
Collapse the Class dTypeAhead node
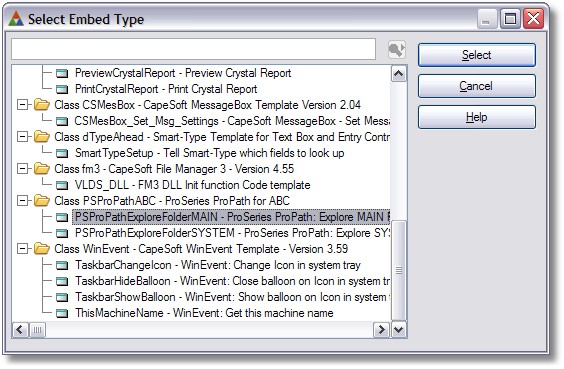[x=22, y=137]
